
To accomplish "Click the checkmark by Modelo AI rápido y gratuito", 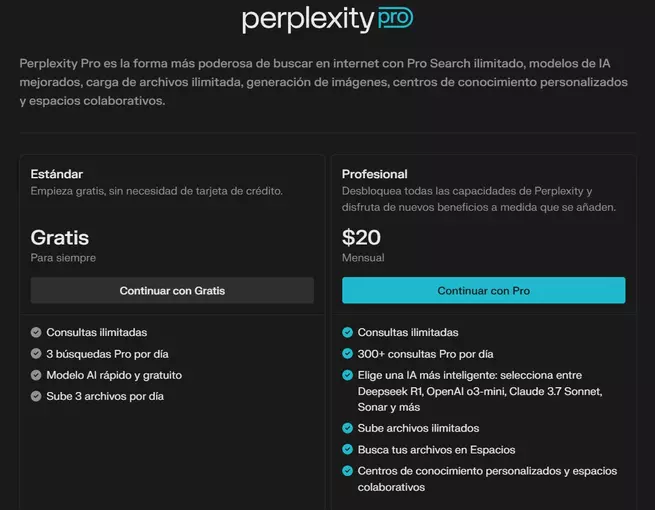I will point(36,375).
